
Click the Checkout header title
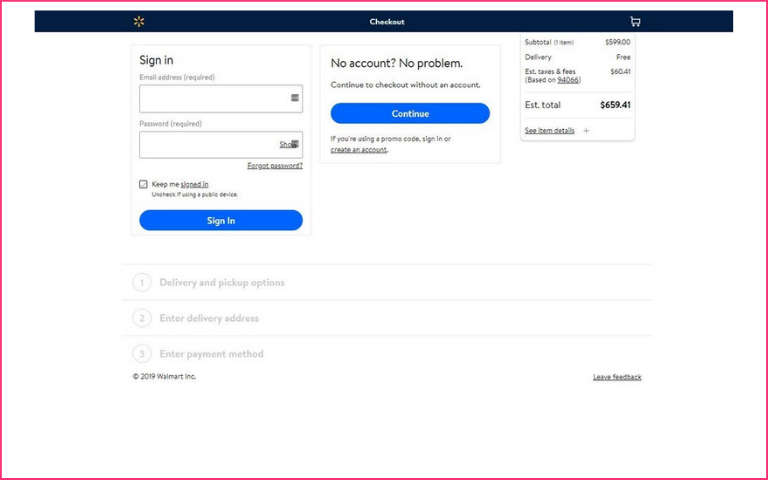click(387, 22)
